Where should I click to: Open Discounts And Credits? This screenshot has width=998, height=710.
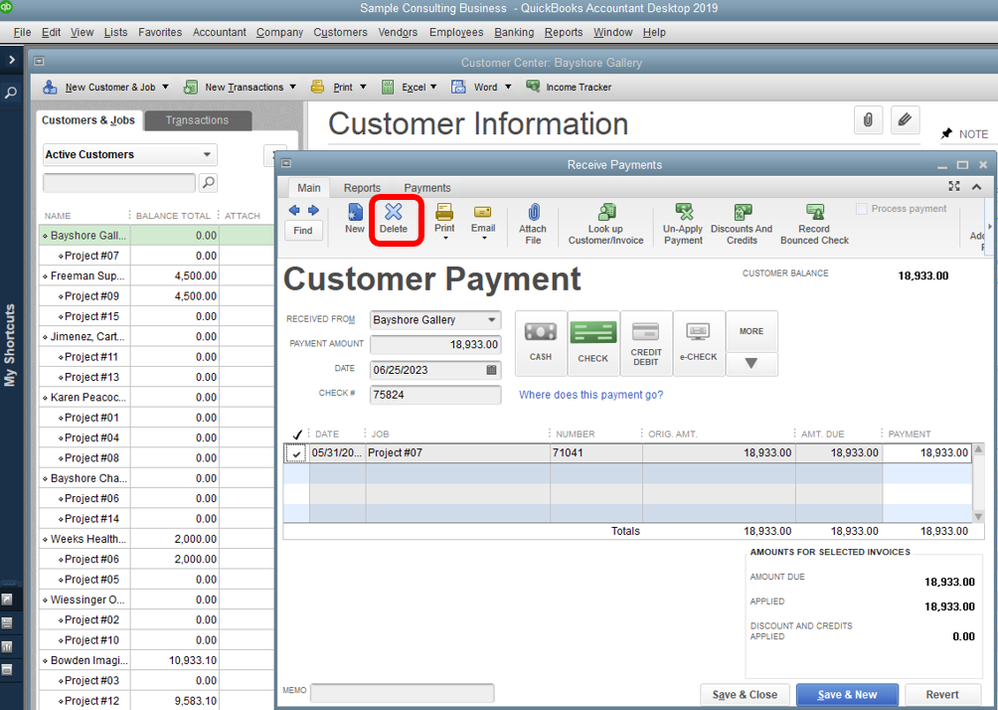[x=741, y=224]
